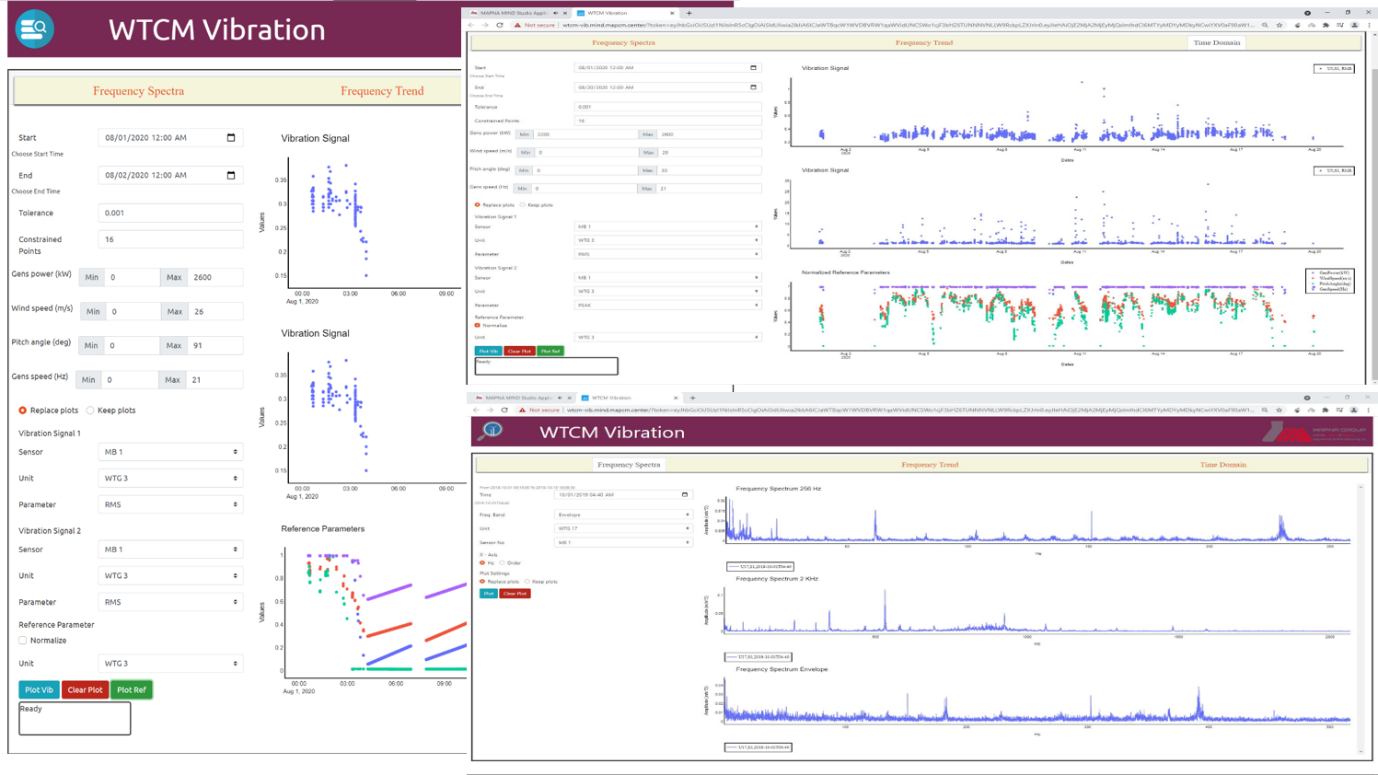Switch to Frequency Trend tab in left panel
The width and height of the screenshot is (1378, 775).
[382, 91]
